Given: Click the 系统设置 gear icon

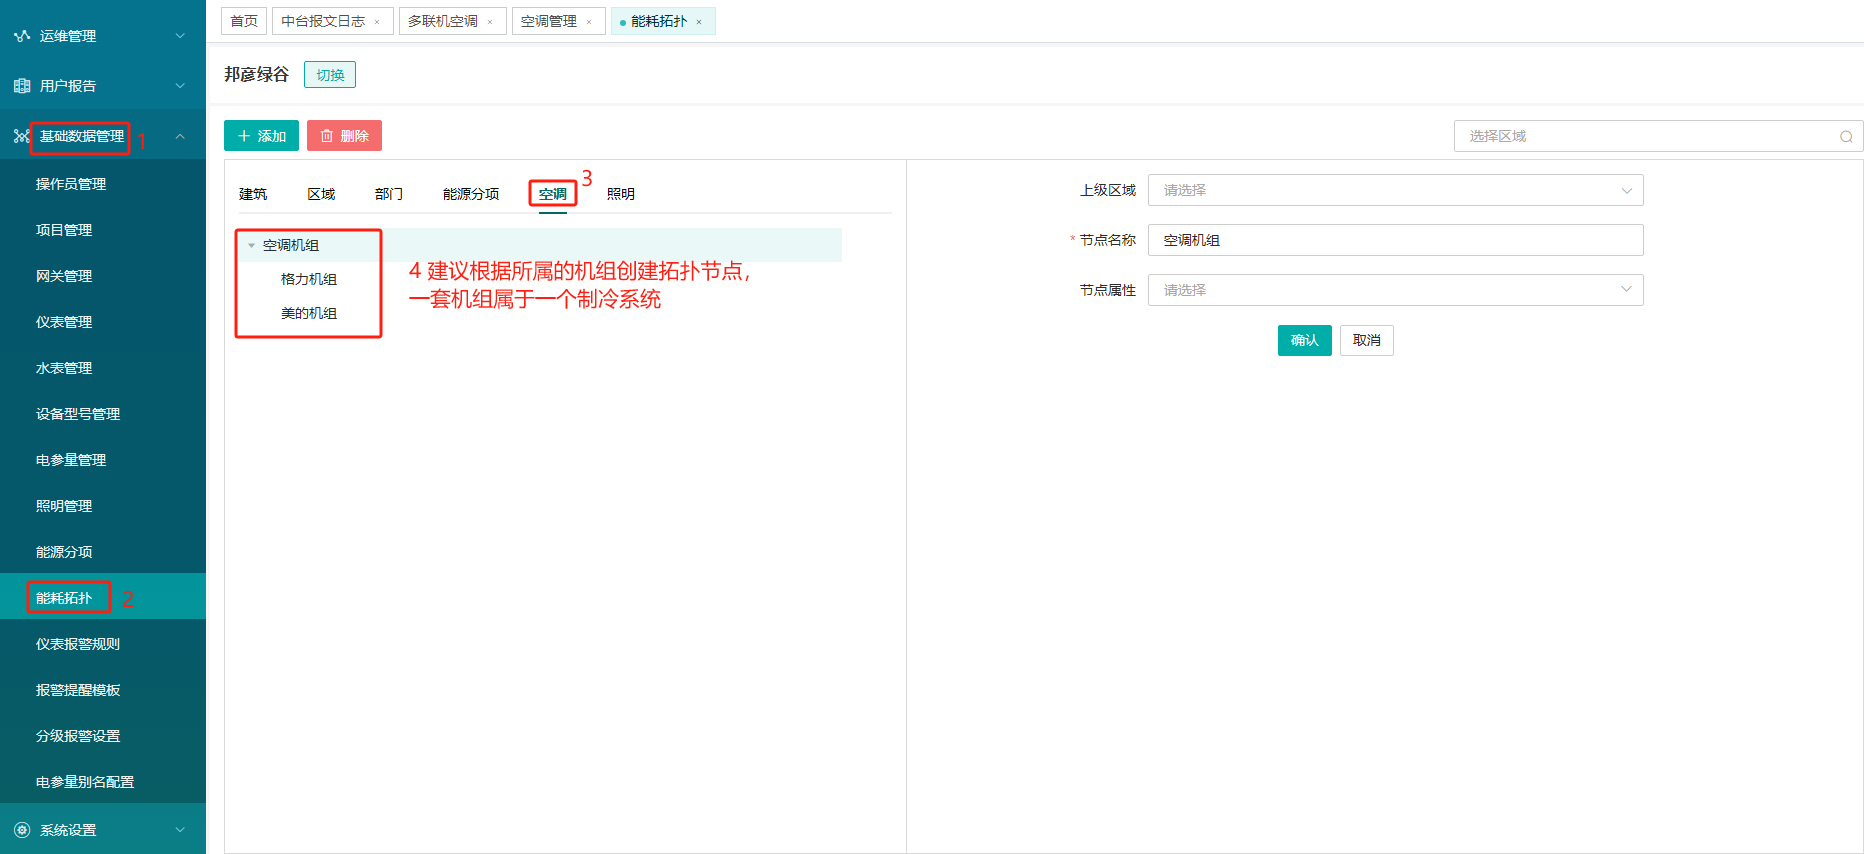Looking at the screenshot, I should (x=22, y=830).
